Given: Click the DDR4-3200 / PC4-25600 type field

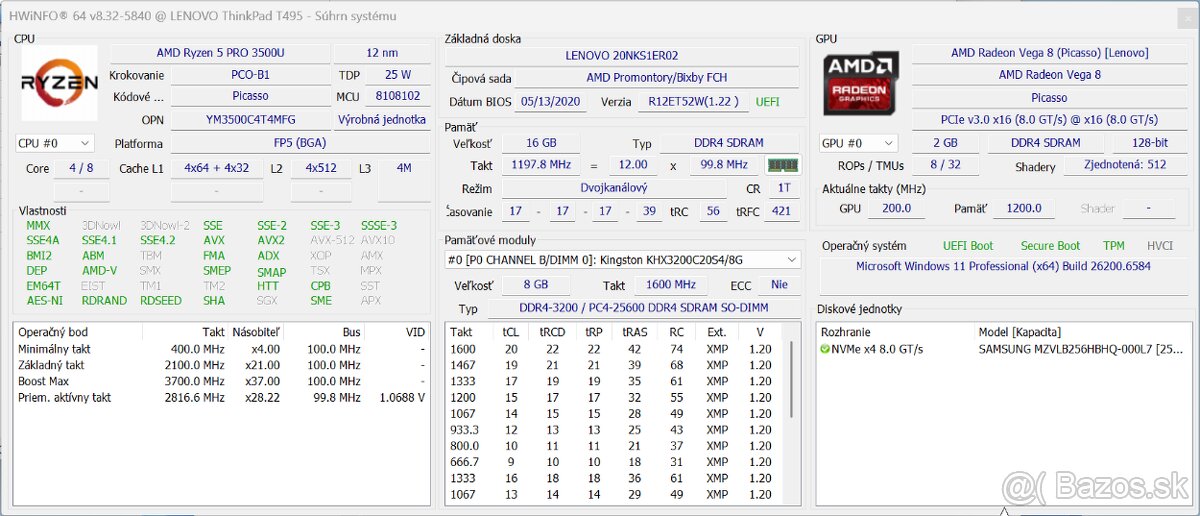Looking at the screenshot, I should click(x=643, y=309).
